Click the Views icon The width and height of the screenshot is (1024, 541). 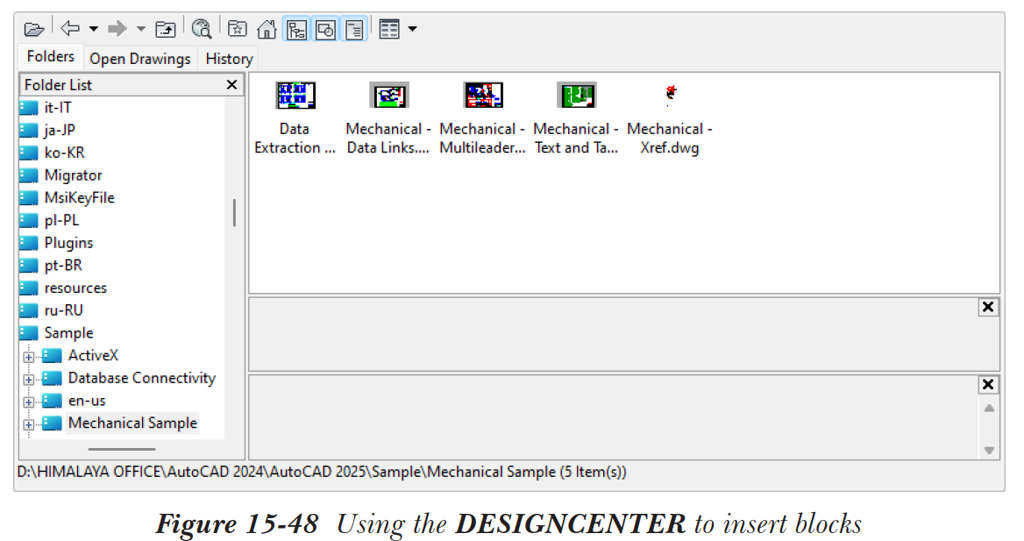(389, 29)
